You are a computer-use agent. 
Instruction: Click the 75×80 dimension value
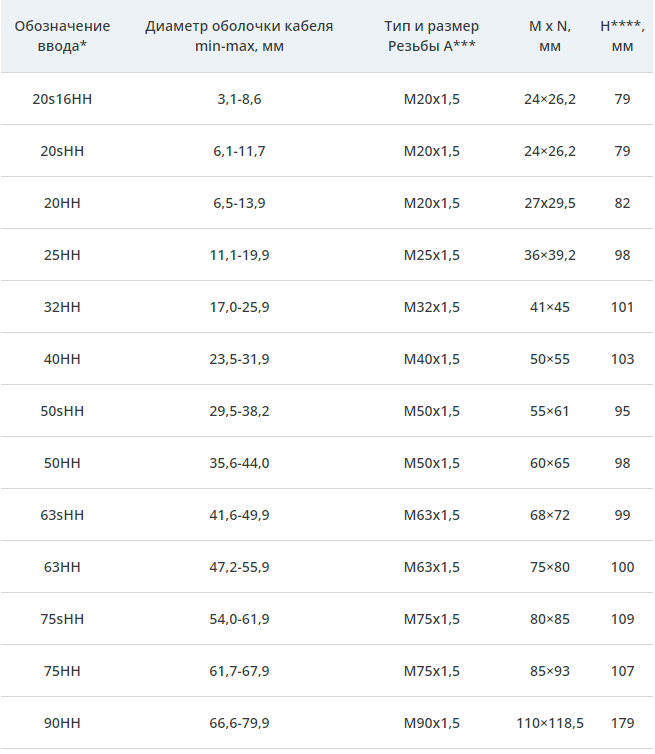[550, 567]
